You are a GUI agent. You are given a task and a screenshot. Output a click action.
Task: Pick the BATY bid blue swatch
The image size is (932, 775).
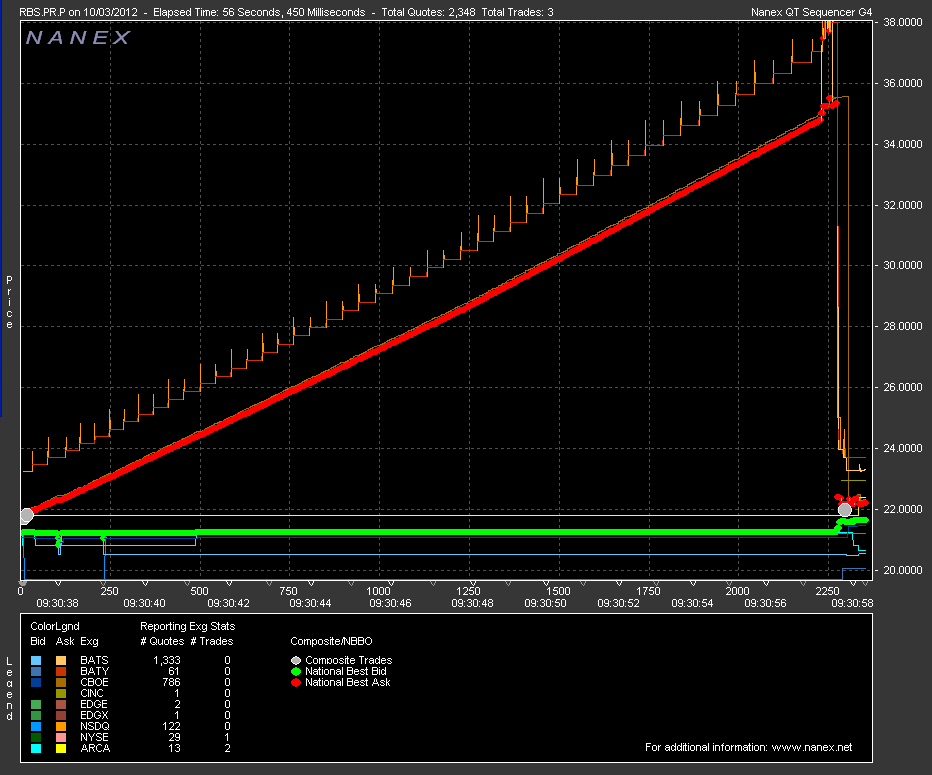(36, 672)
